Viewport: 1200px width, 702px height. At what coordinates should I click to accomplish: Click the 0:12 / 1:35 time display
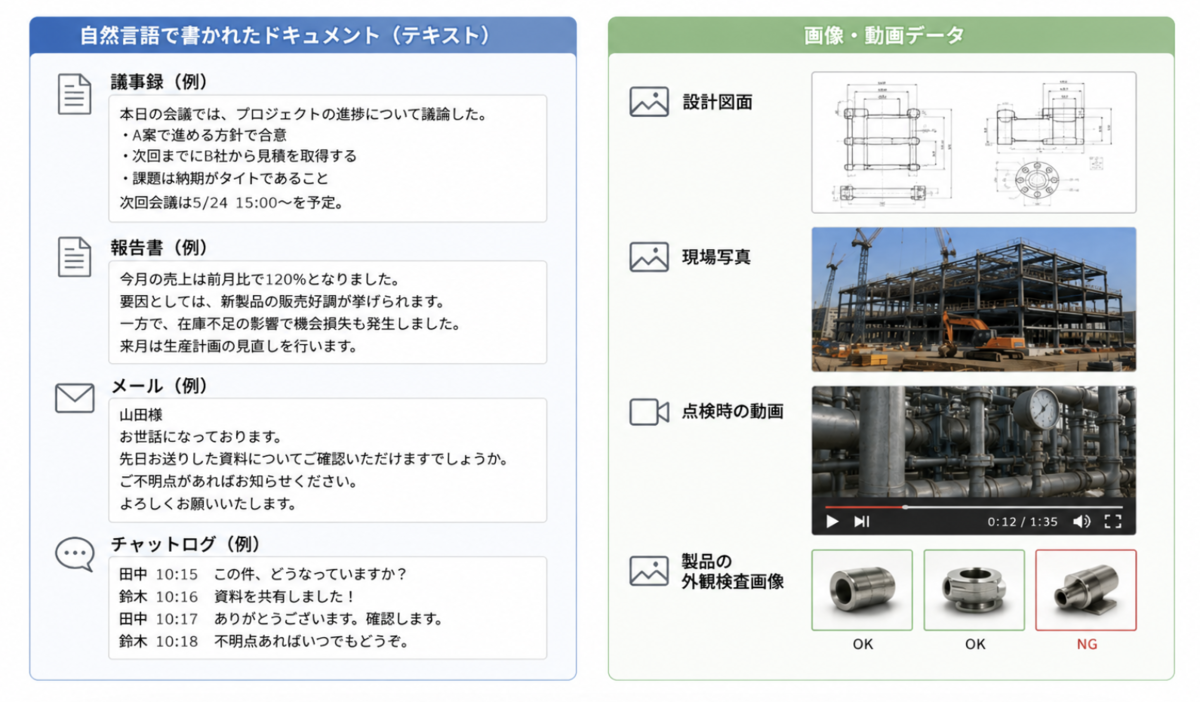(x=1022, y=521)
